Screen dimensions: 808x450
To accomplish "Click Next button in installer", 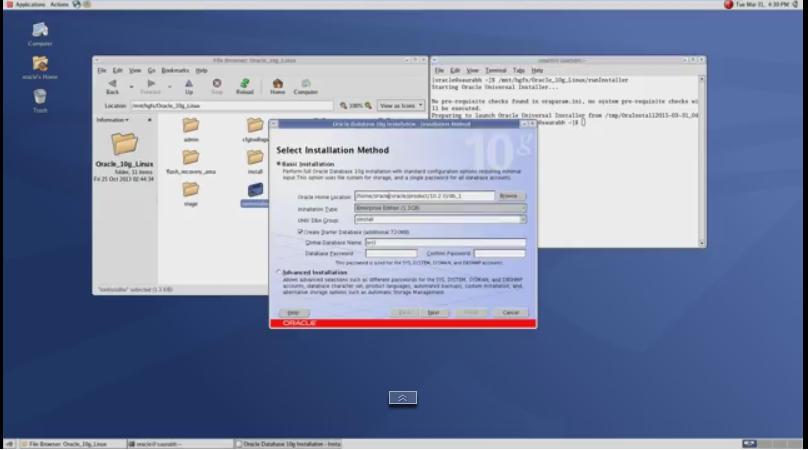I will click(433, 313).
